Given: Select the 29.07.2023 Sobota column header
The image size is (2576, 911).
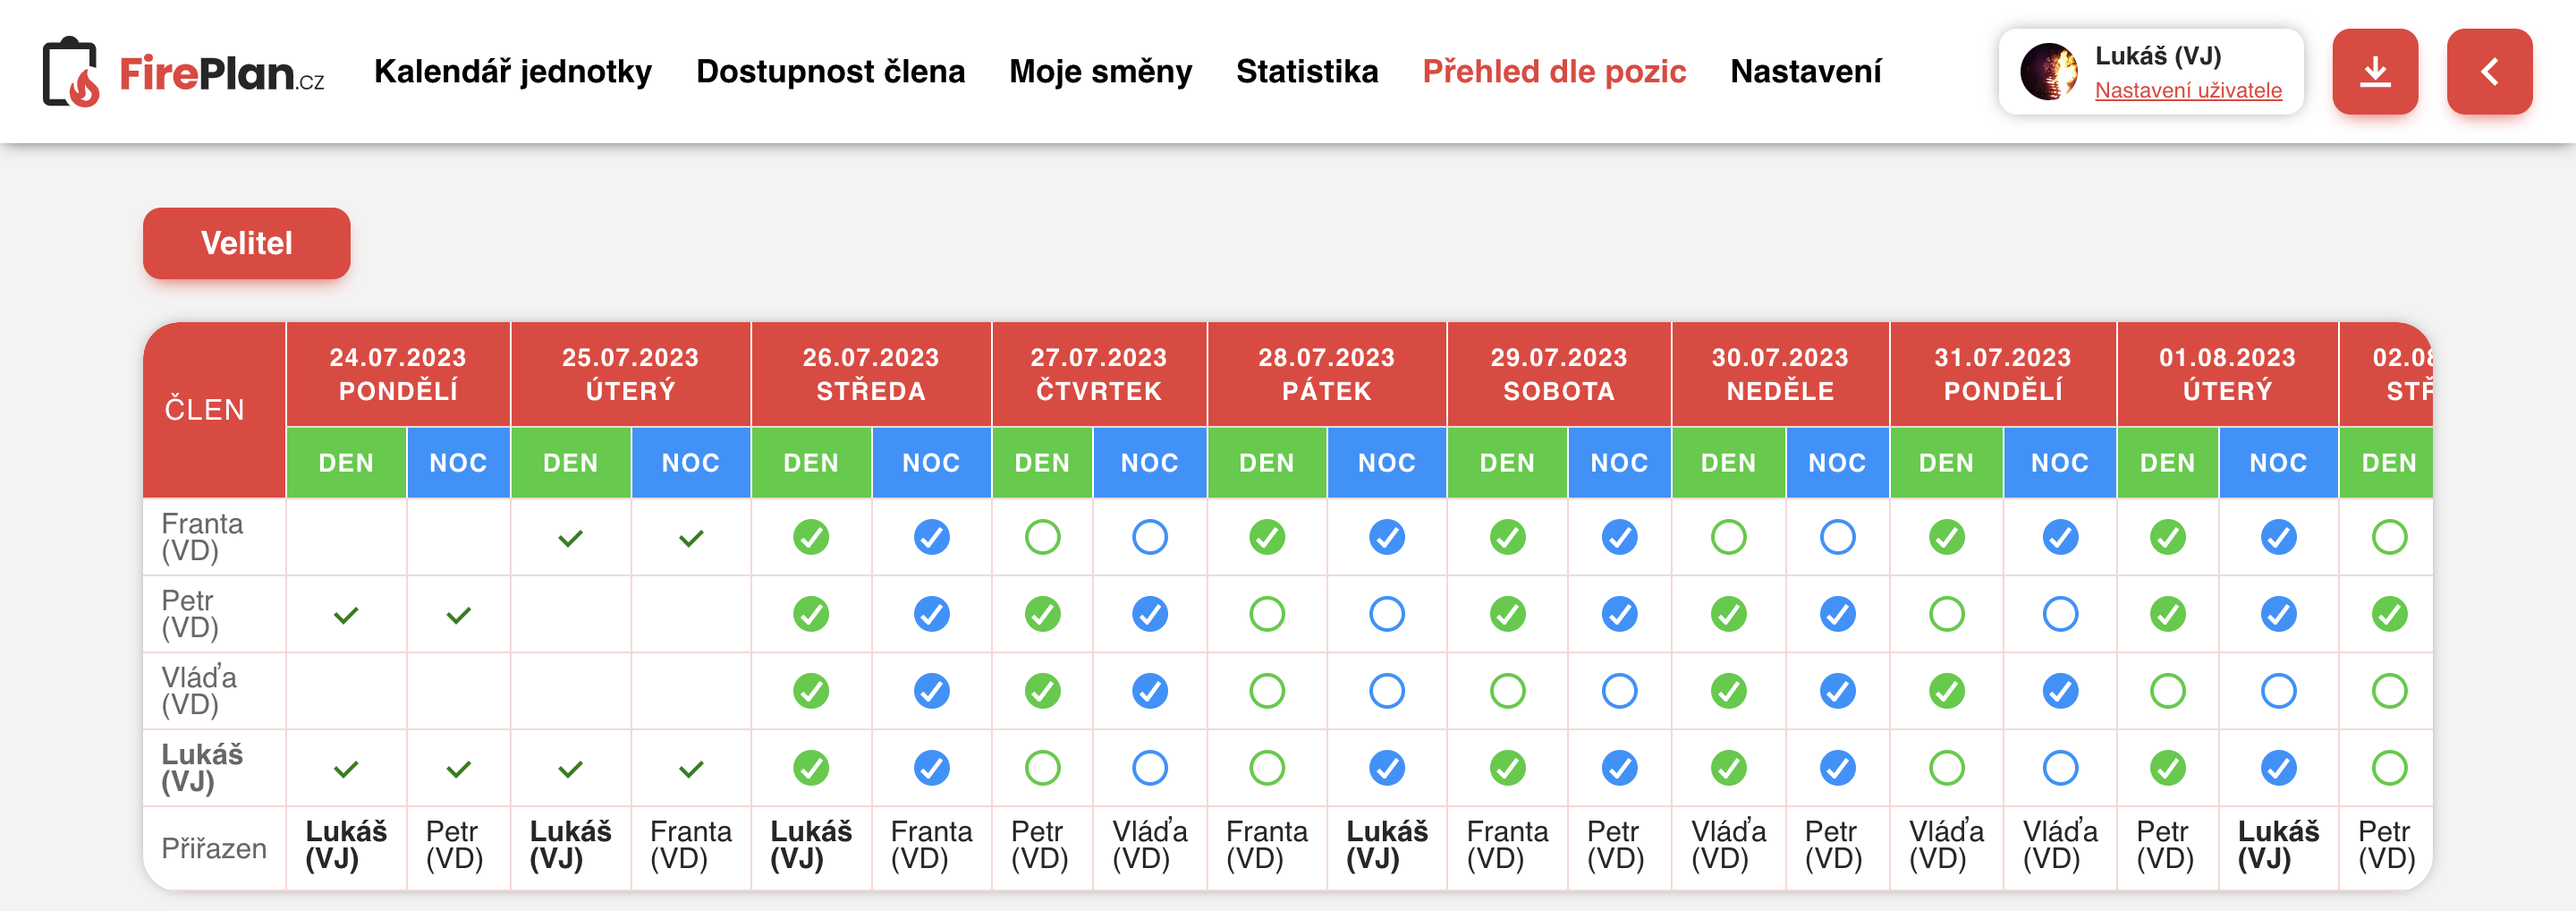Looking at the screenshot, I should tap(1558, 374).
